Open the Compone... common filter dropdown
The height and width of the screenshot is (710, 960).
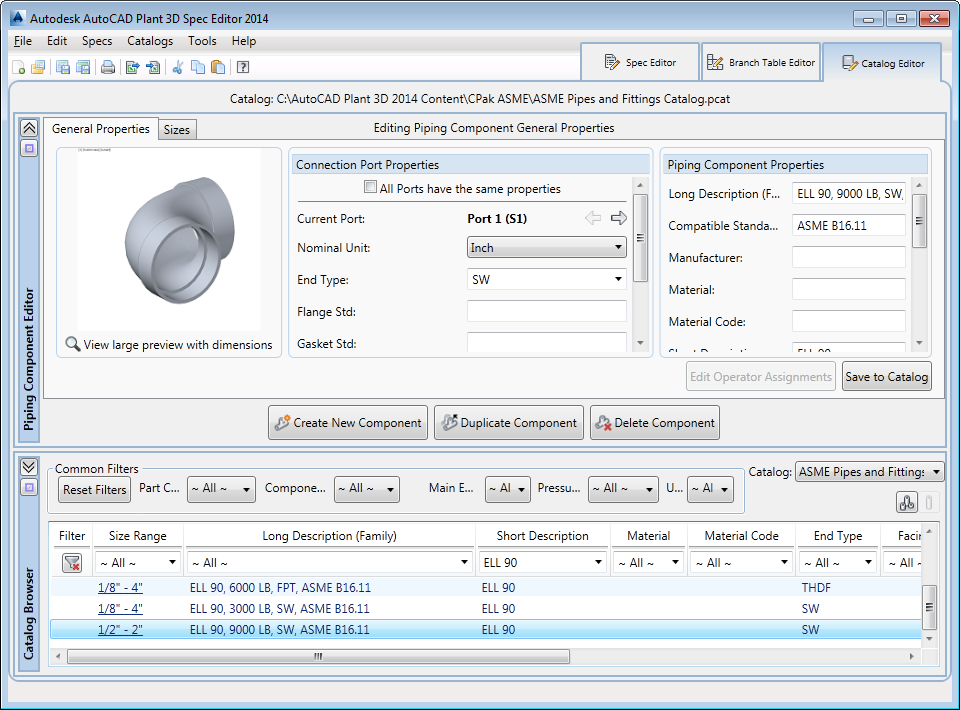tap(367, 489)
